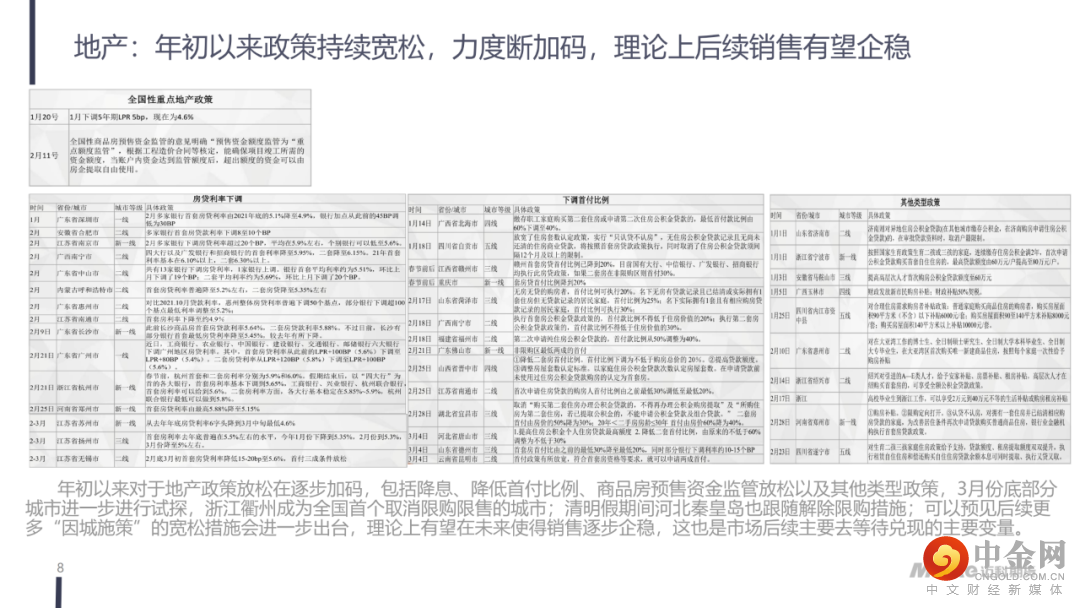This screenshot has height=608, width=1080.
Task: Click '广东省深圳市' in mortgage rate table
Action: click(78, 220)
